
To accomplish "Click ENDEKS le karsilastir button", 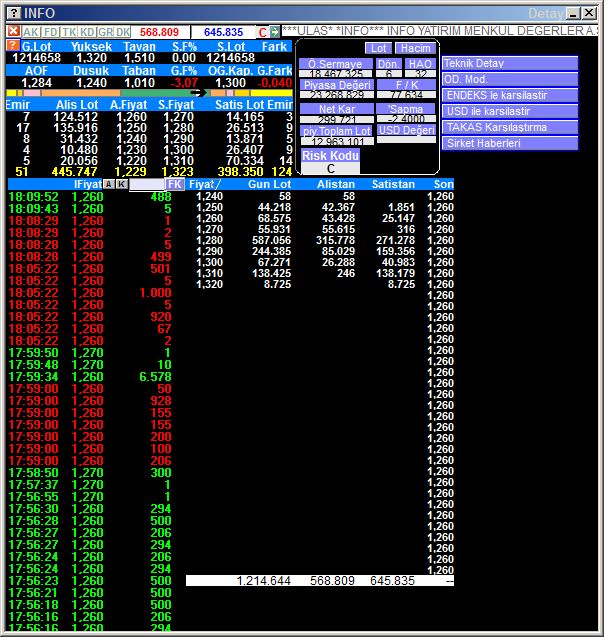I will pos(510,95).
